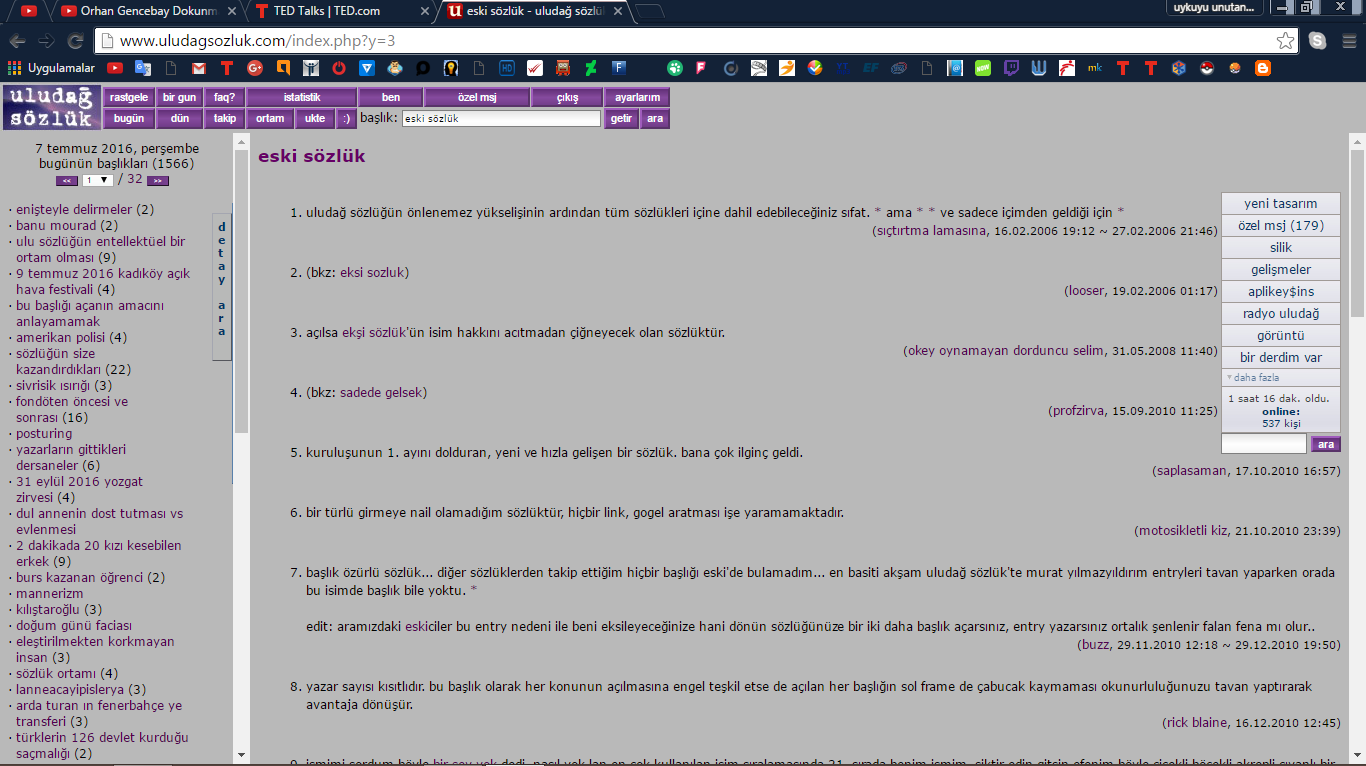Open the ortam menu button

click(270, 118)
